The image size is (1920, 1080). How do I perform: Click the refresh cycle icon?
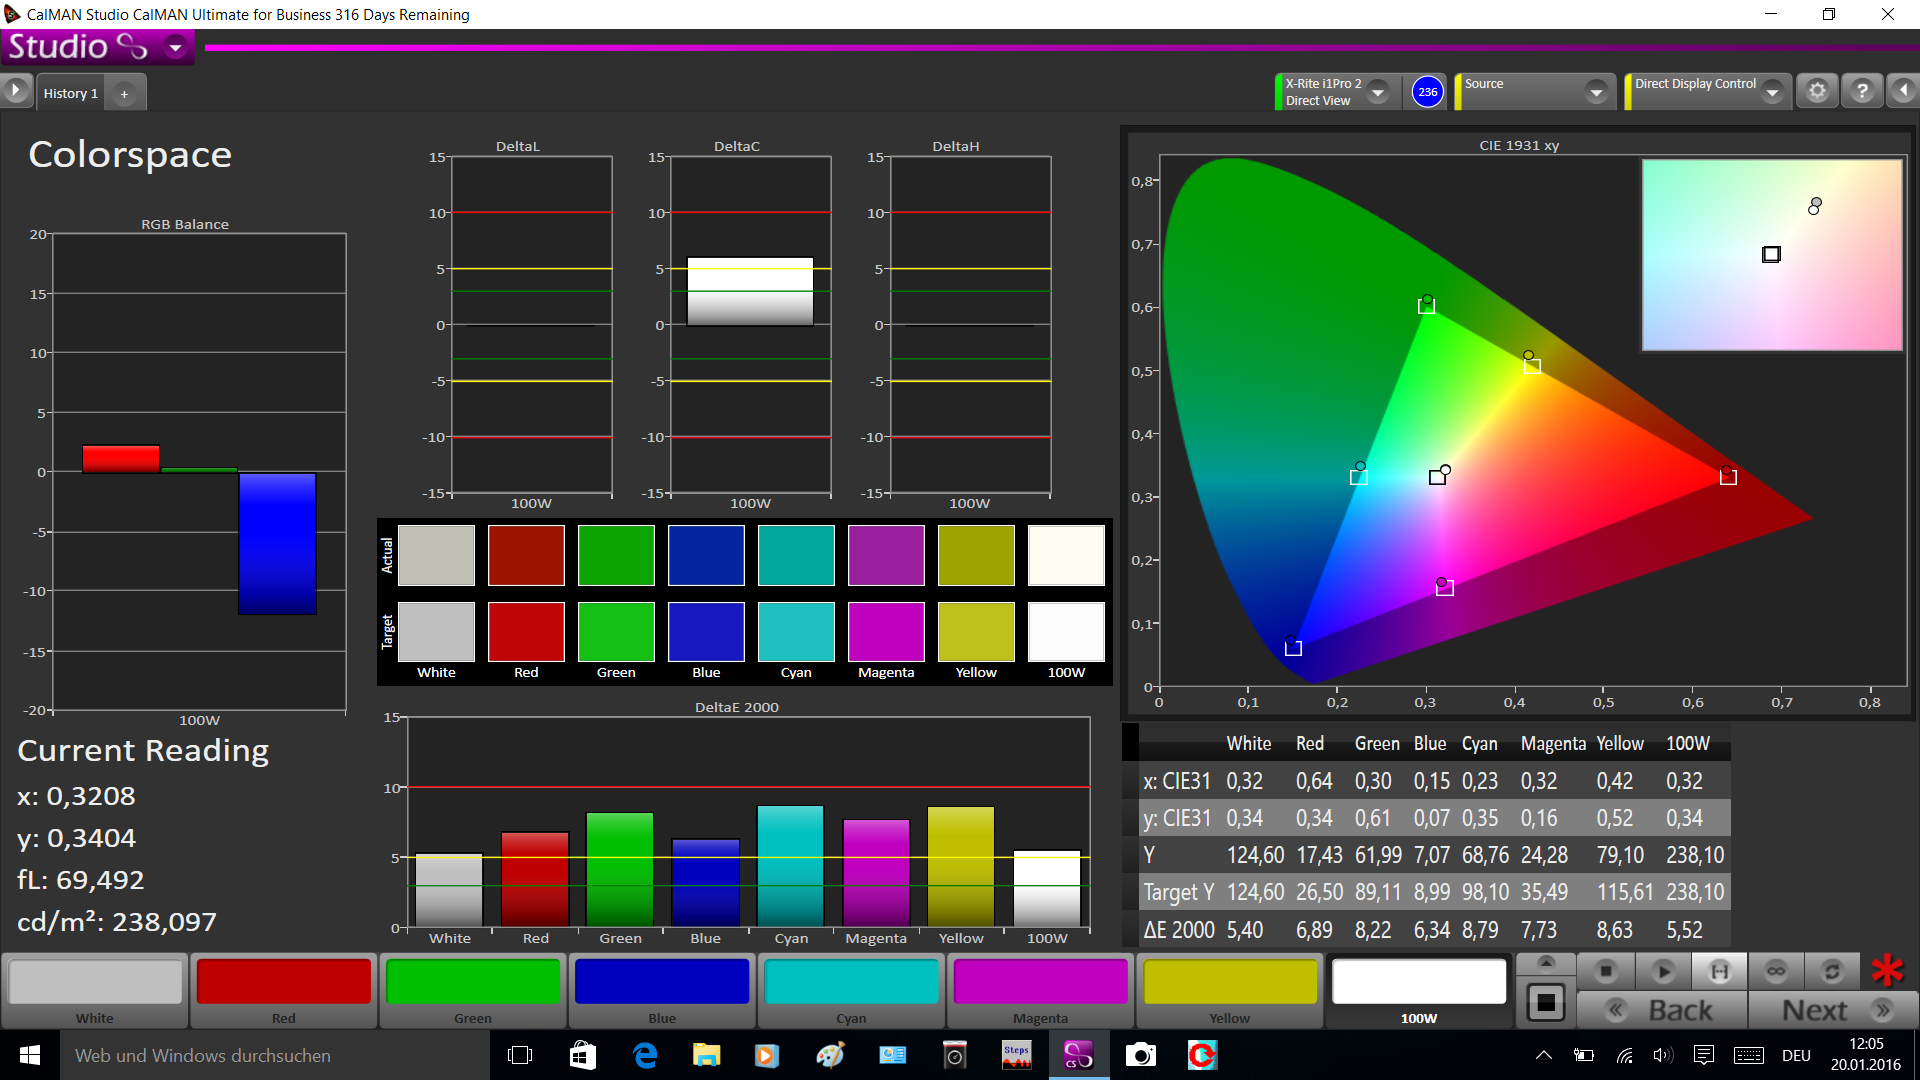(1832, 971)
